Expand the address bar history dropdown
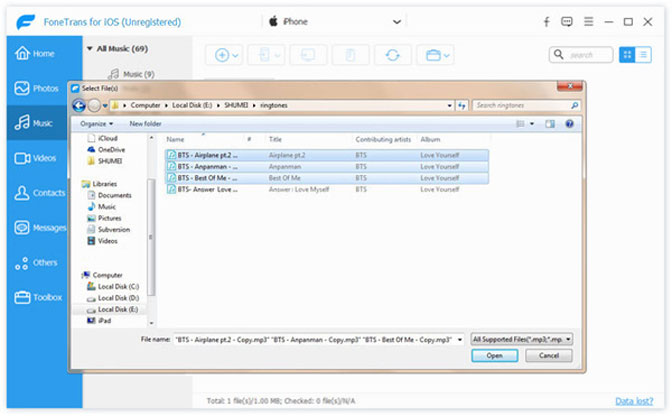Image resolution: width=672 pixels, height=416 pixels. point(449,105)
